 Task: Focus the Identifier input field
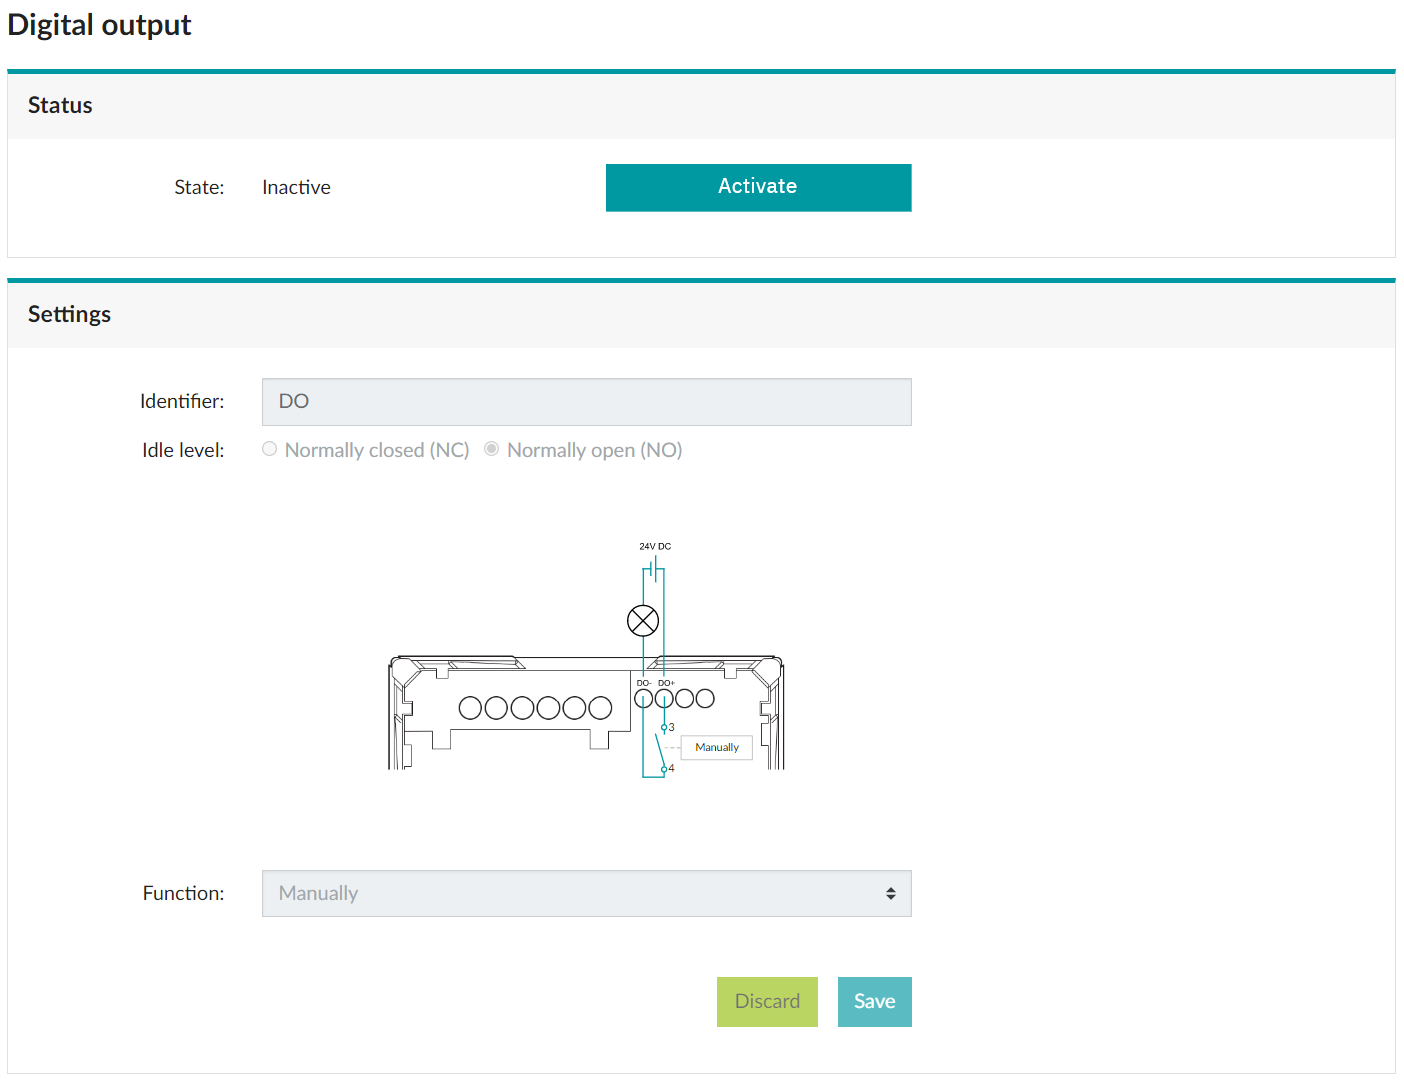[x=586, y=402]
